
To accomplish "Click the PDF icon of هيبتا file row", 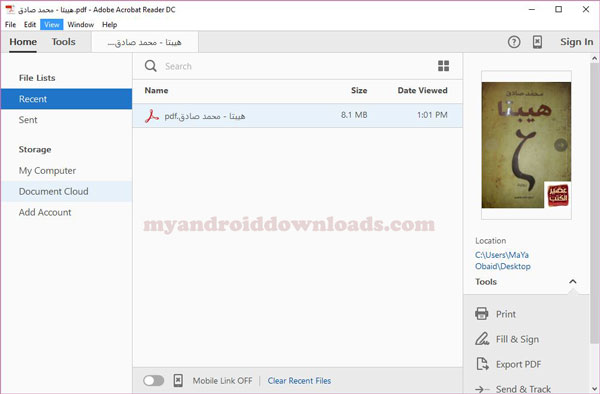I will coord(152,116).
